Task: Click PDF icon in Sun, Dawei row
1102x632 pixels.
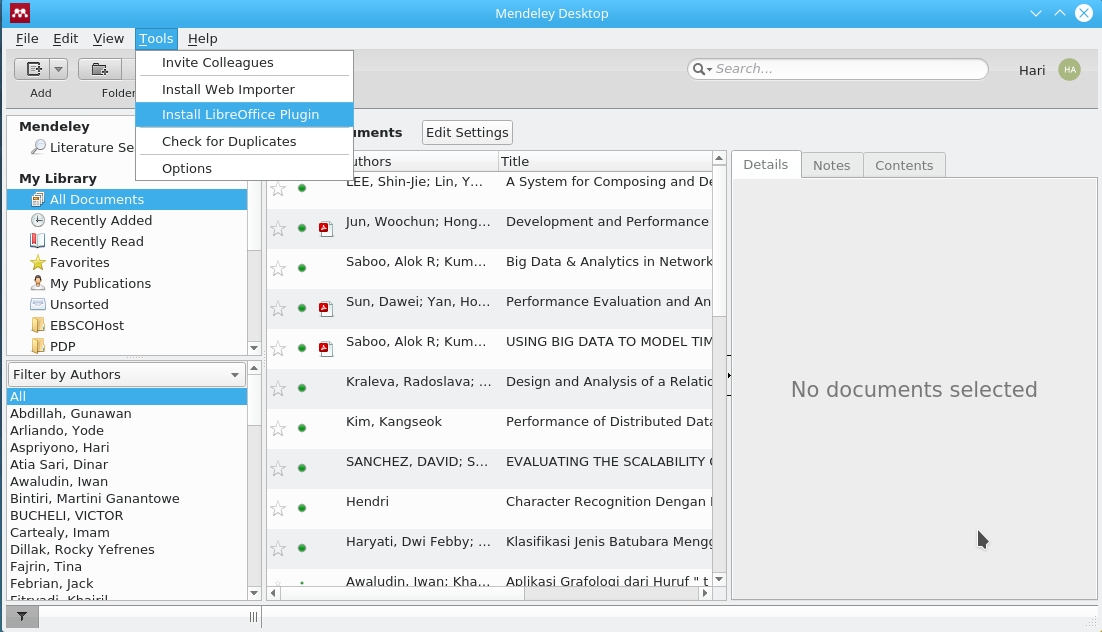Action: 325,309
